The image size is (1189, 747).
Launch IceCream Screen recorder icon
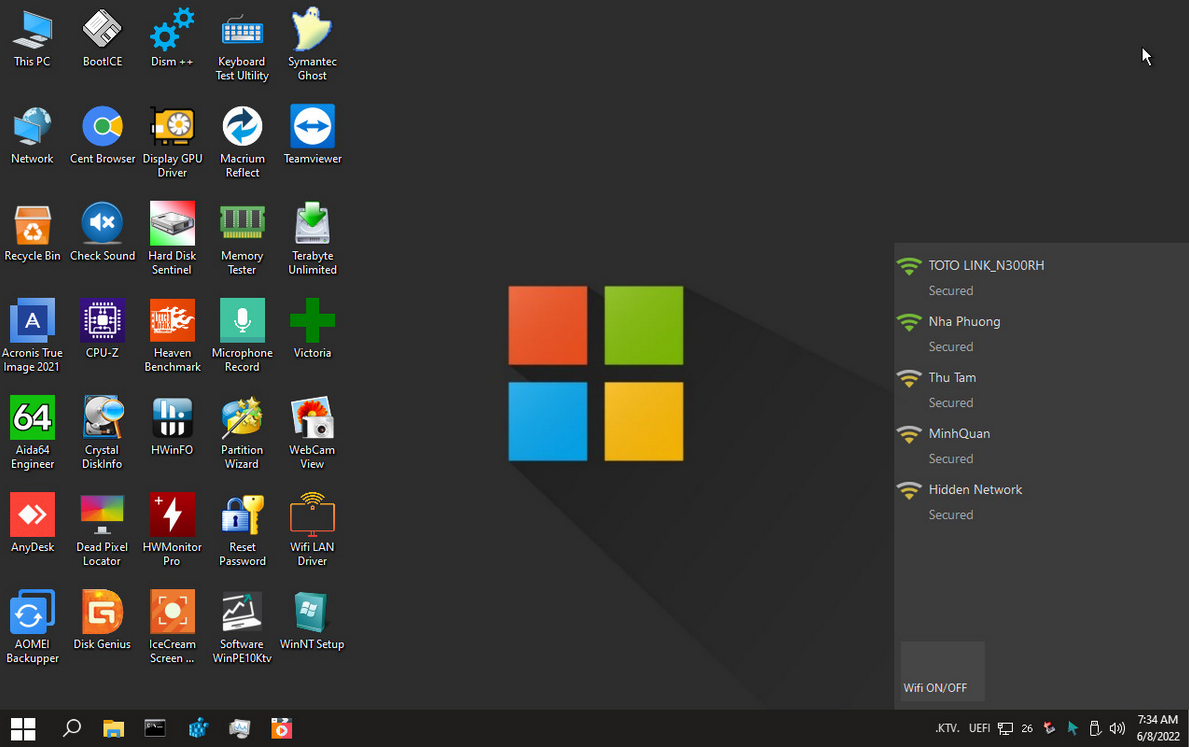(x=172, y=627)
